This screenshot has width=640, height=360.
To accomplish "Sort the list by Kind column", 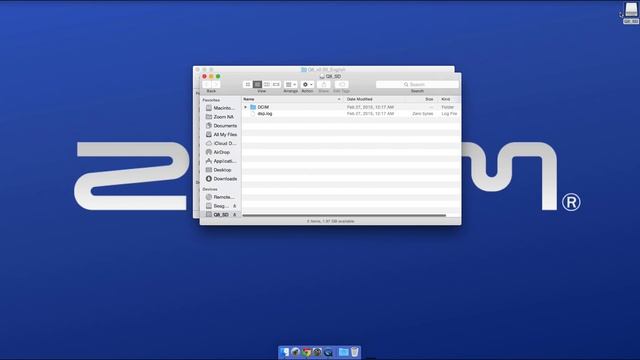I will point(449,99).
